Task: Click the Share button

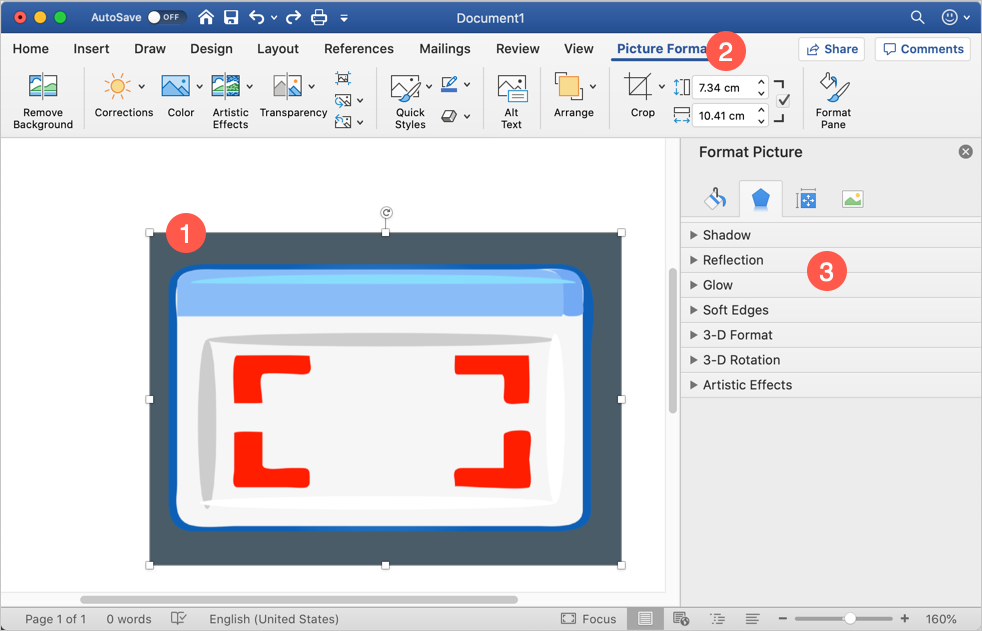Action: pyautogui.click(x=831, y=49)
